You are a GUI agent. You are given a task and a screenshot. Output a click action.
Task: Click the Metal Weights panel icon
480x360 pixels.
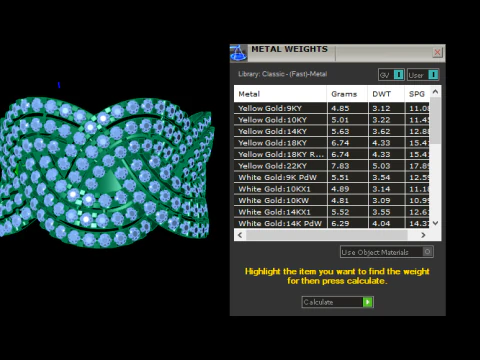tap(238, 53)
